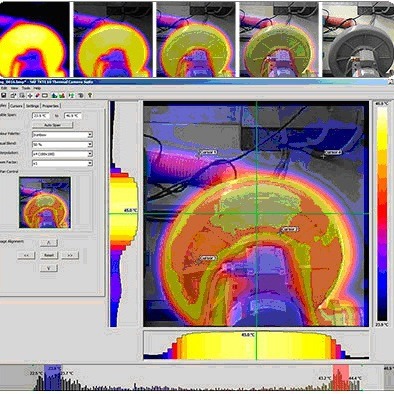Click the green arrow toolbar icon
The height and width of the screenshot is (394, 394).
click(x=71, y=95)
